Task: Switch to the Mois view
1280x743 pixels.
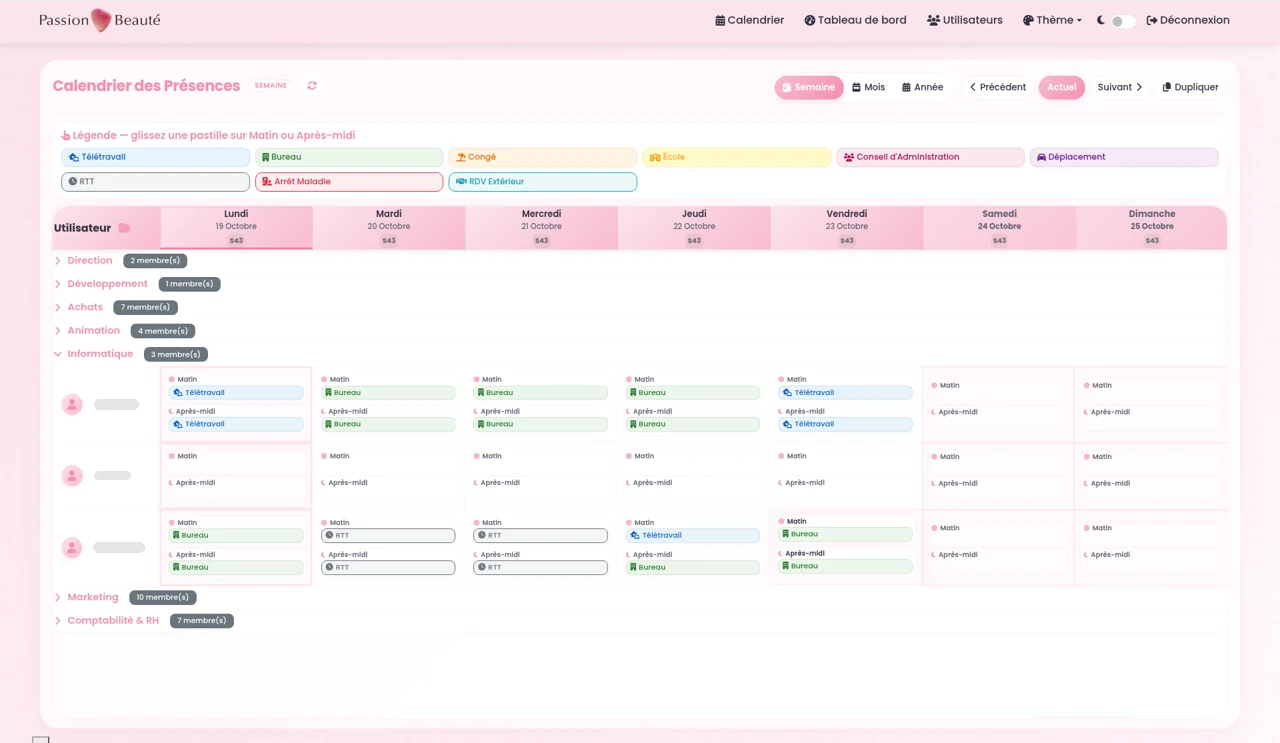Action: [x=869, y=87]
